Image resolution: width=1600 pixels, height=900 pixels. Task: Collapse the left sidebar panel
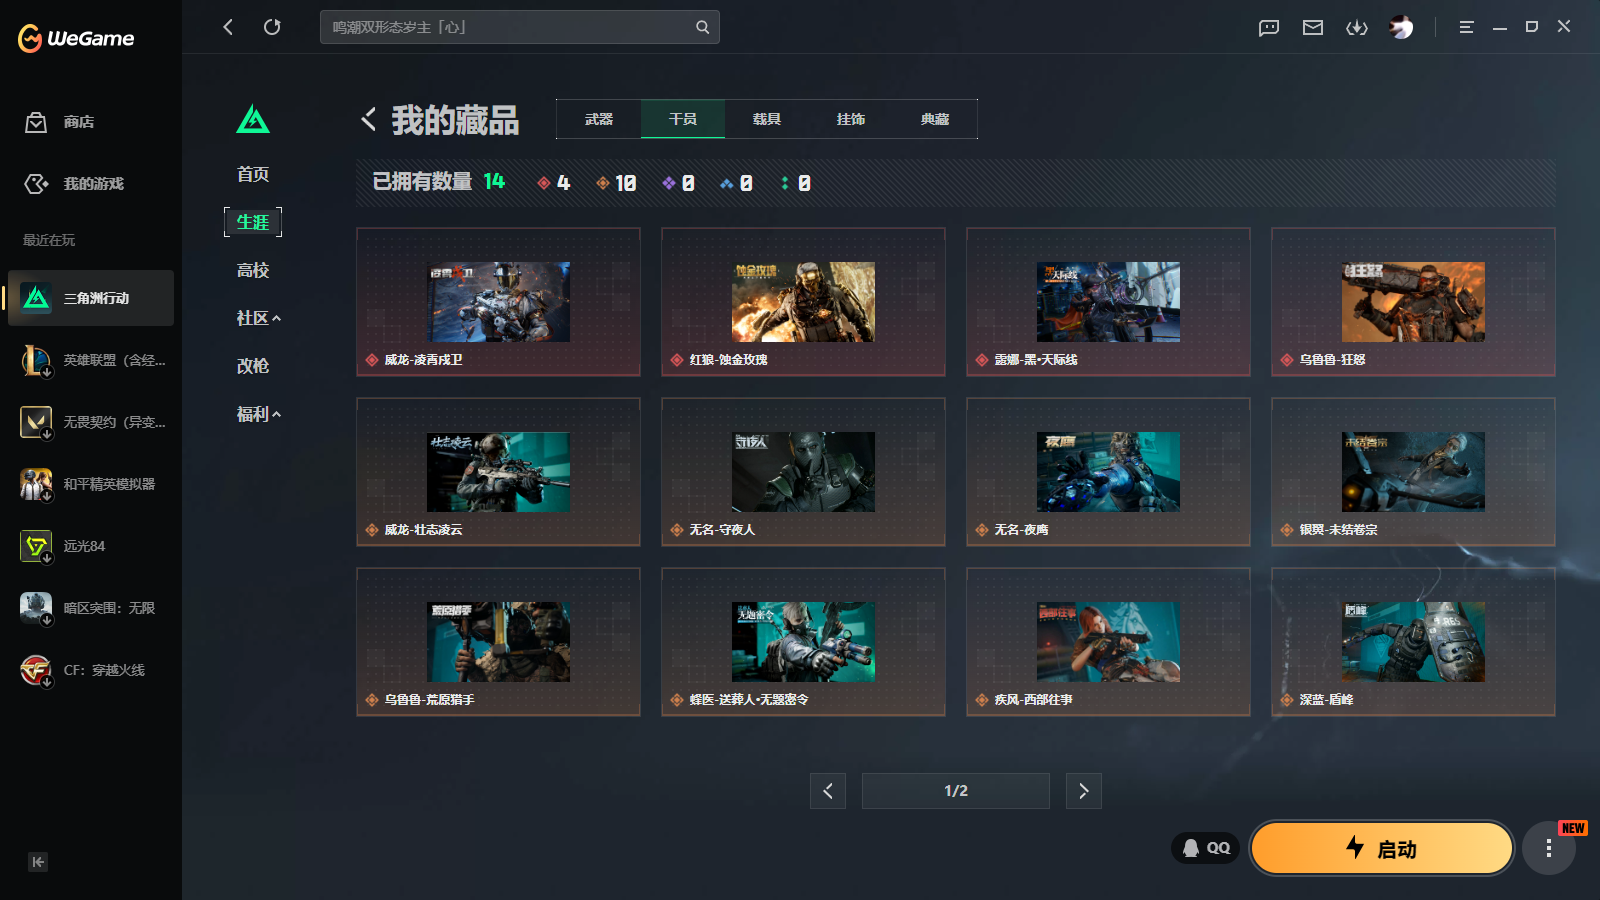point(38,862)
